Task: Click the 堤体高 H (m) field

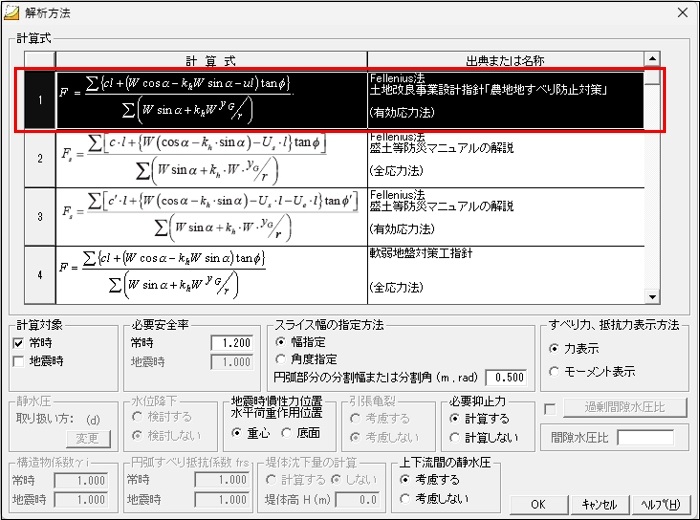Action: pyautogui.click(x=357, y=500)
